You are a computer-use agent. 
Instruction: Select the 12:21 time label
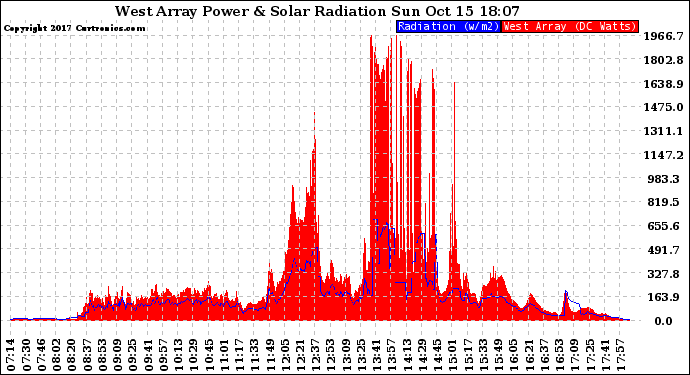pos(301,355)
